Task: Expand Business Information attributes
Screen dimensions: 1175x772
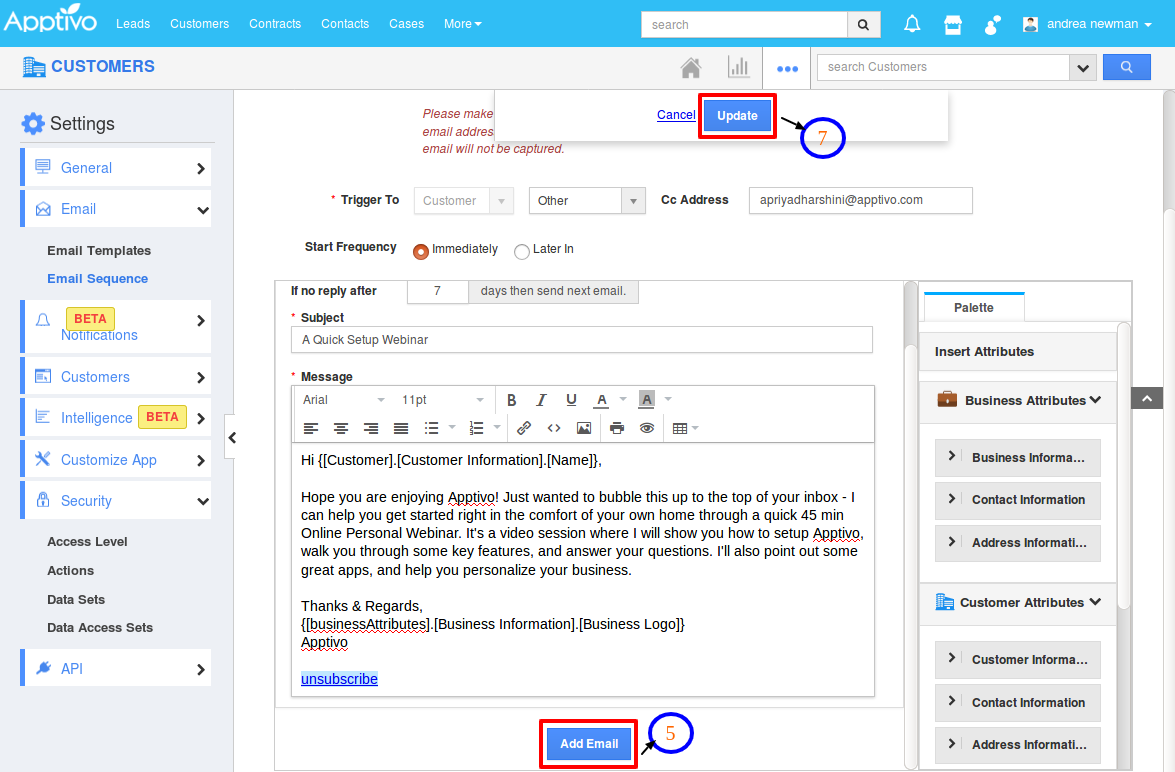Action: click(1018, 458)
